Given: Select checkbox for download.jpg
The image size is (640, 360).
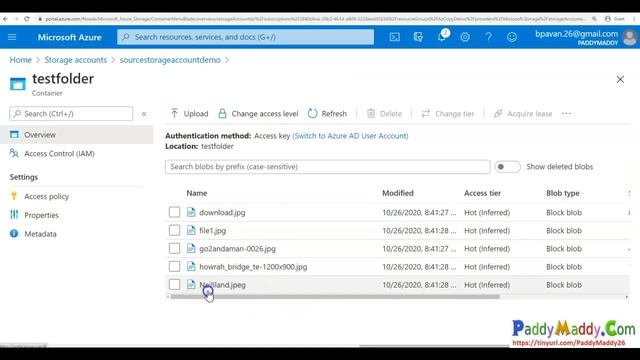Looking at the screenshot, I should click(174, 212).
